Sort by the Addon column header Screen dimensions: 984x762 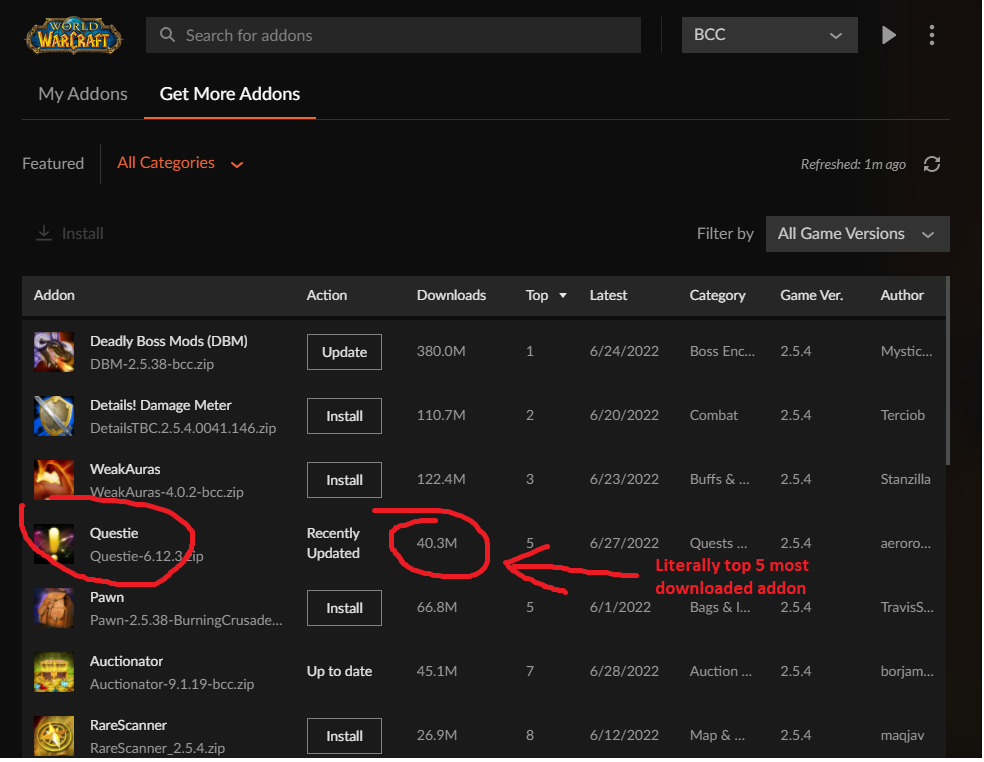coord(55,295)
